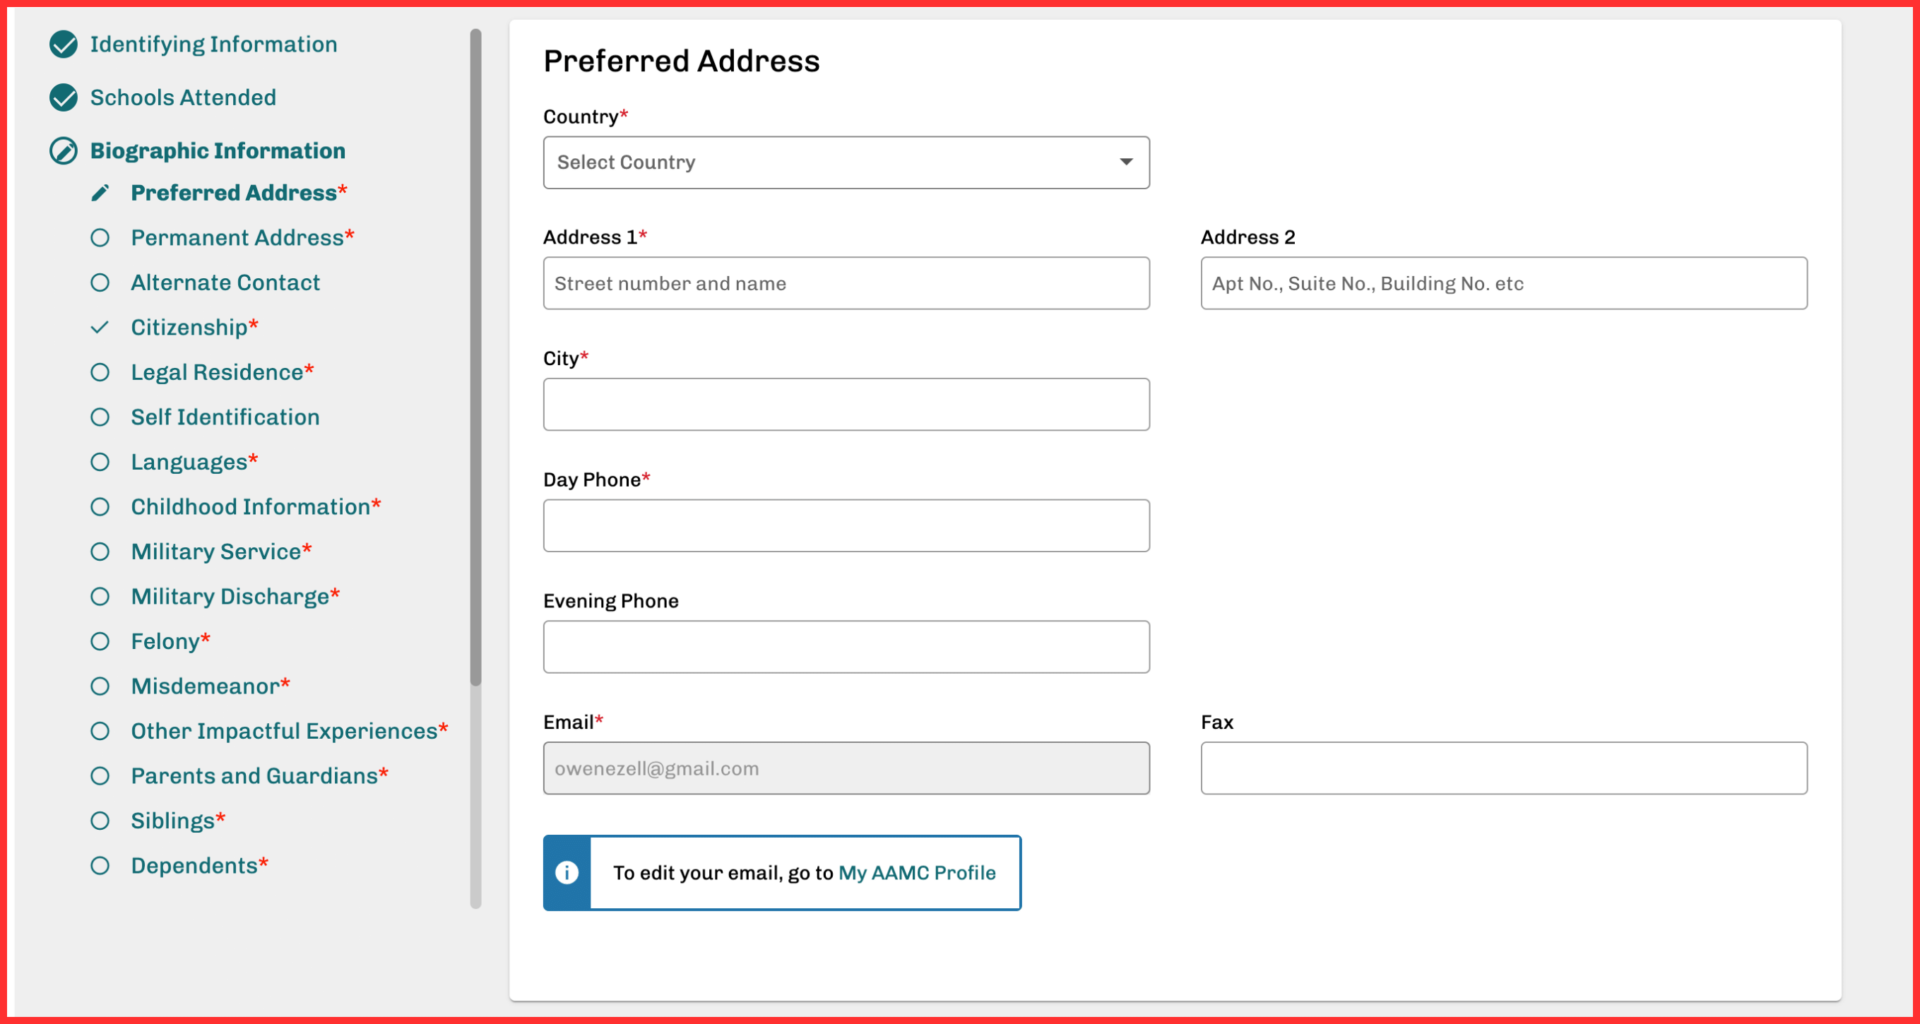Screen dimensions: 1920x1024
Task: Expand the country selection list
Action: [x=846, y=162]
